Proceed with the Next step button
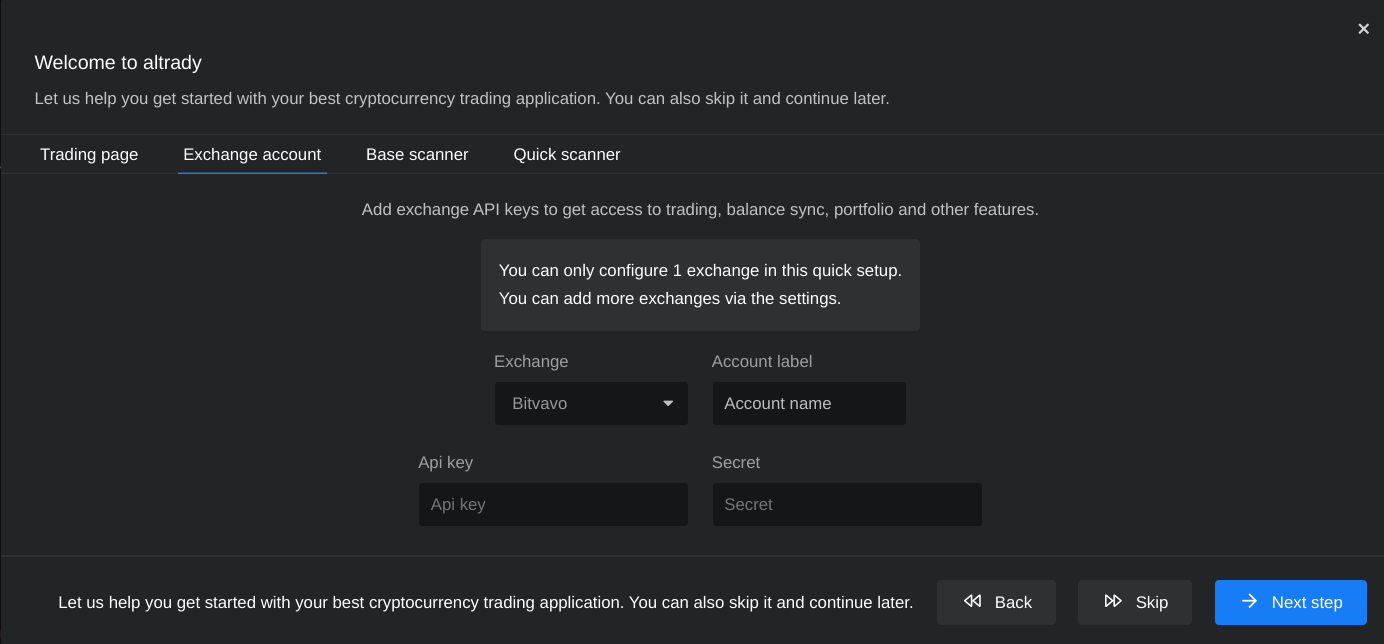This screenshot has width=1384, height=644. (x=1291, y=602)
